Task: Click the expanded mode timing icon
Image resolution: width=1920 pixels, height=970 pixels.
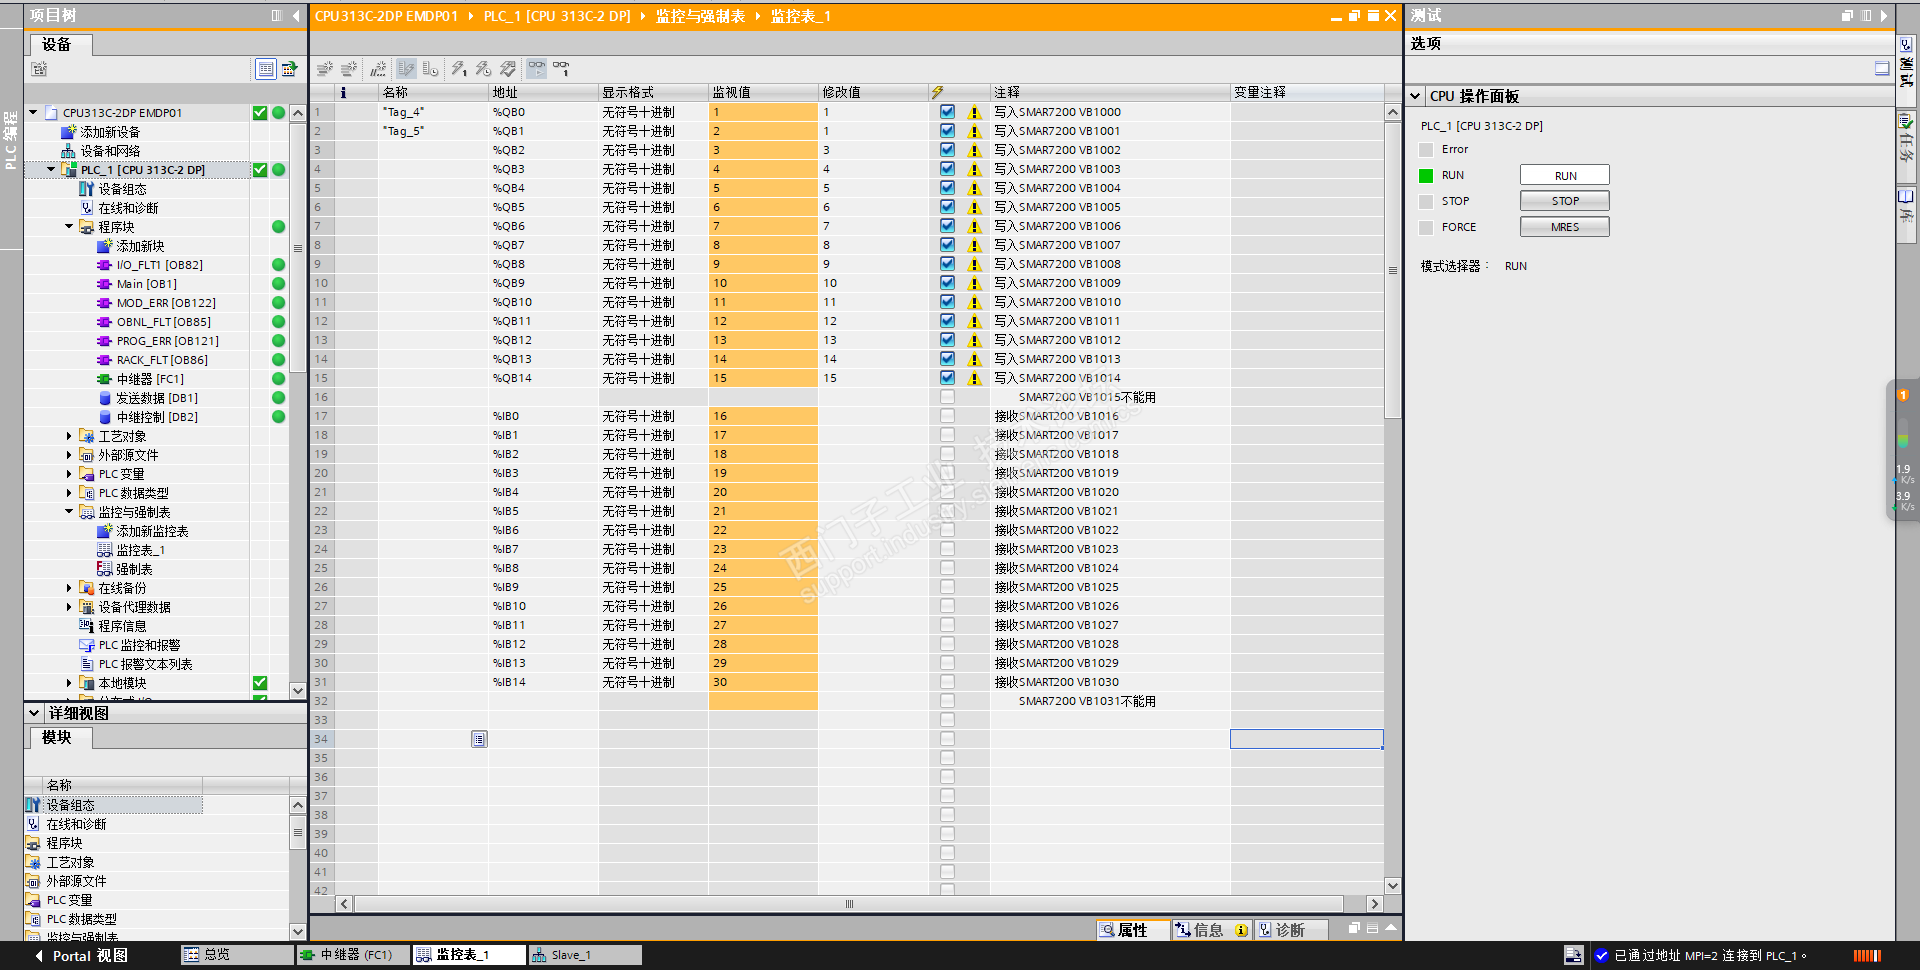Action: (x=430, y=69)
